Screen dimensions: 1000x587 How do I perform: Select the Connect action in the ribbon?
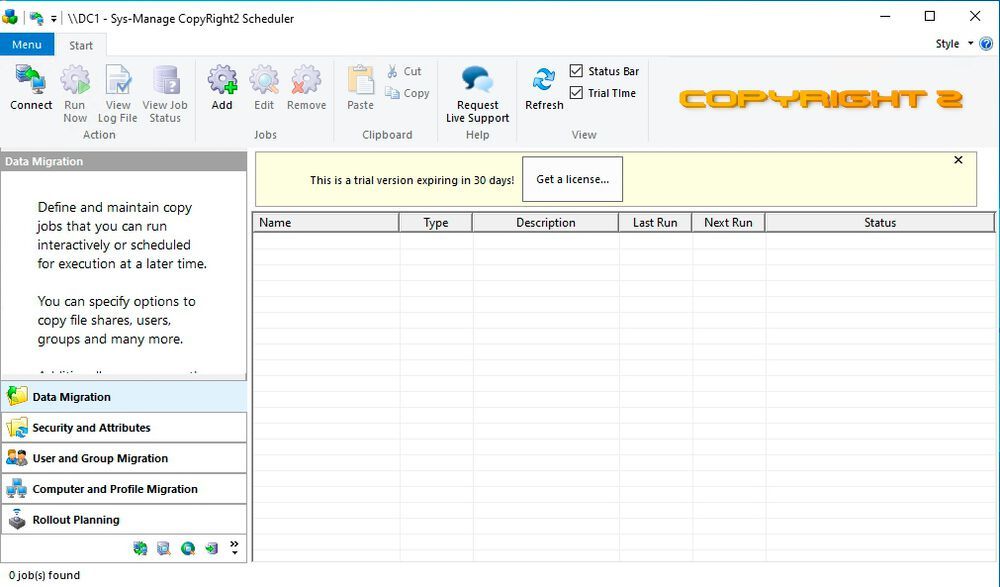(x=30, y=90)
